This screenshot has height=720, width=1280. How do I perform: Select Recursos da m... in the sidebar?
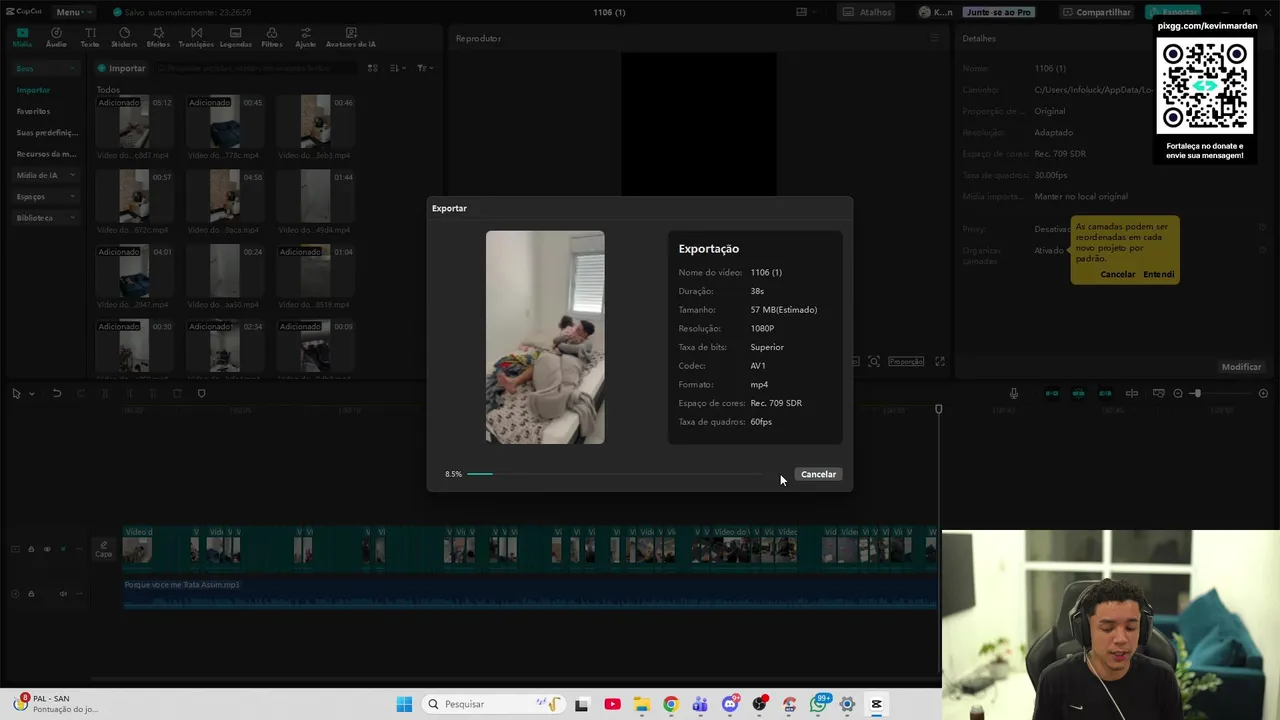click(46, 154)
